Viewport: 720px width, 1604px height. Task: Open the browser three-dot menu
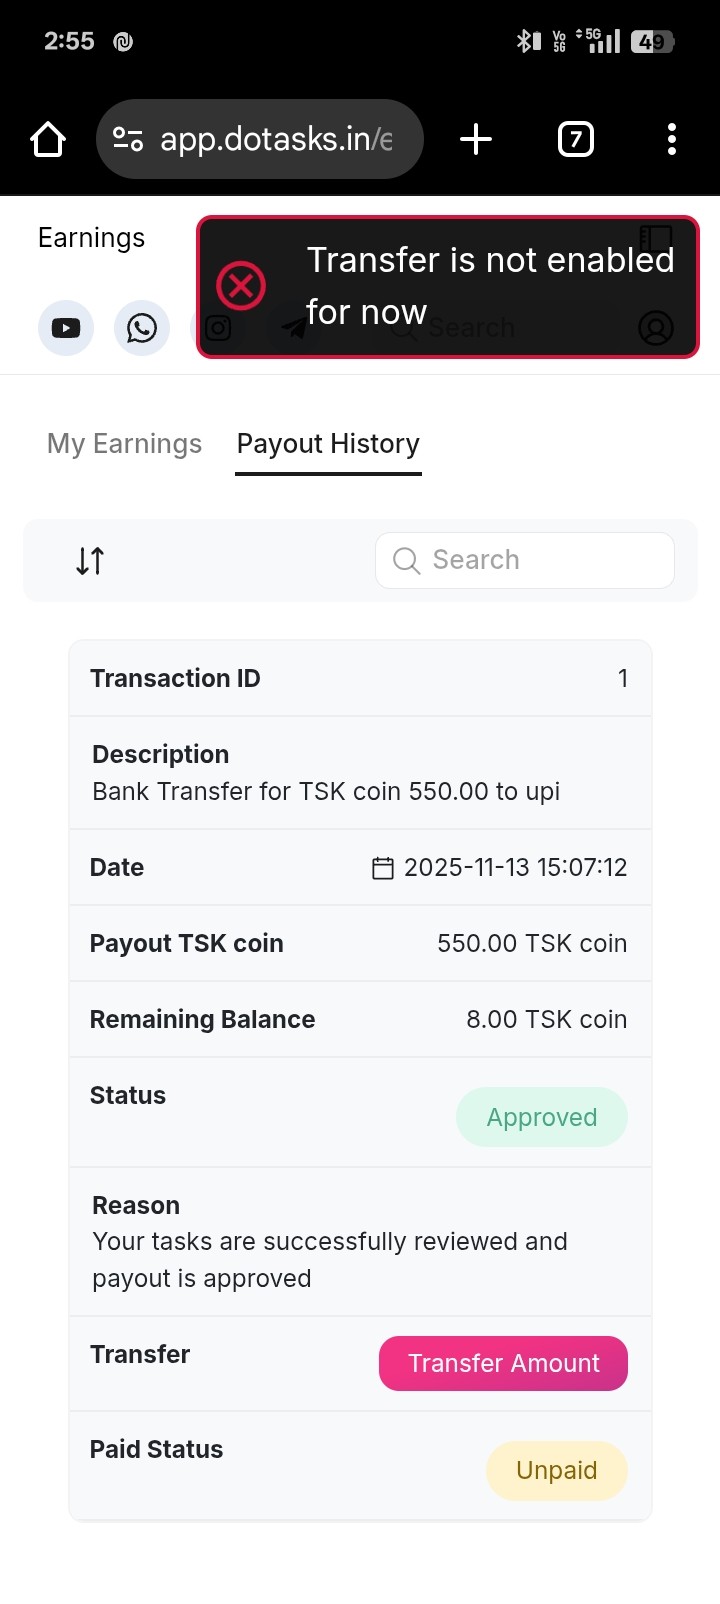point(671,139)
